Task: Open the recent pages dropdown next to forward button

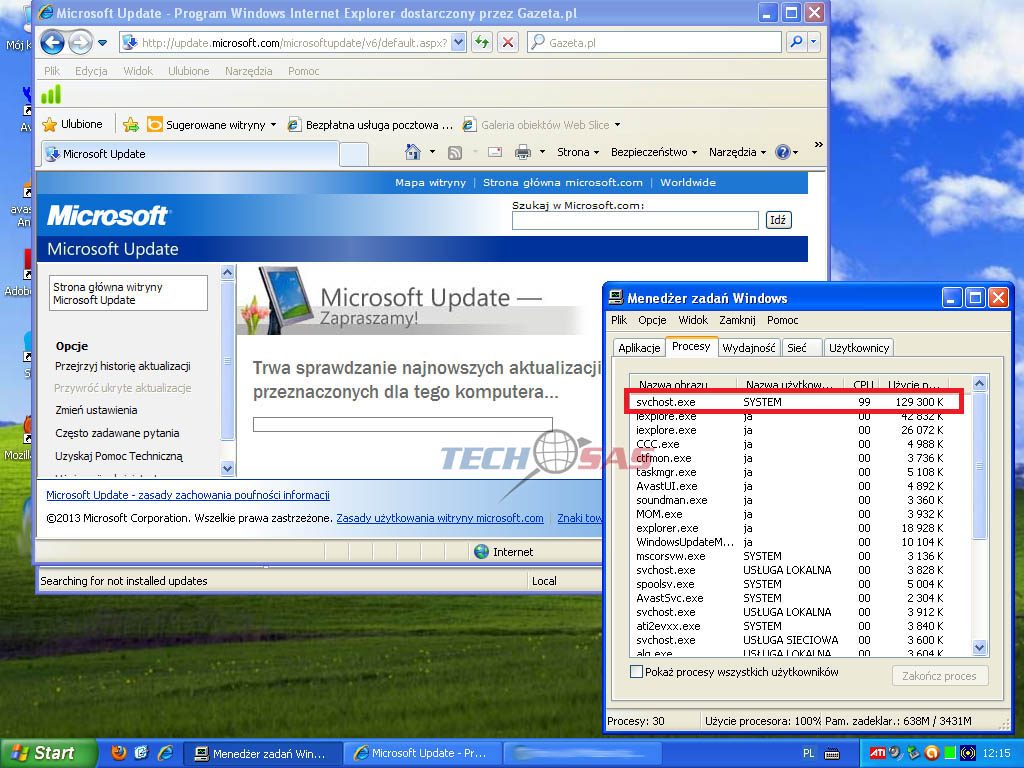Action: [103, 43]
